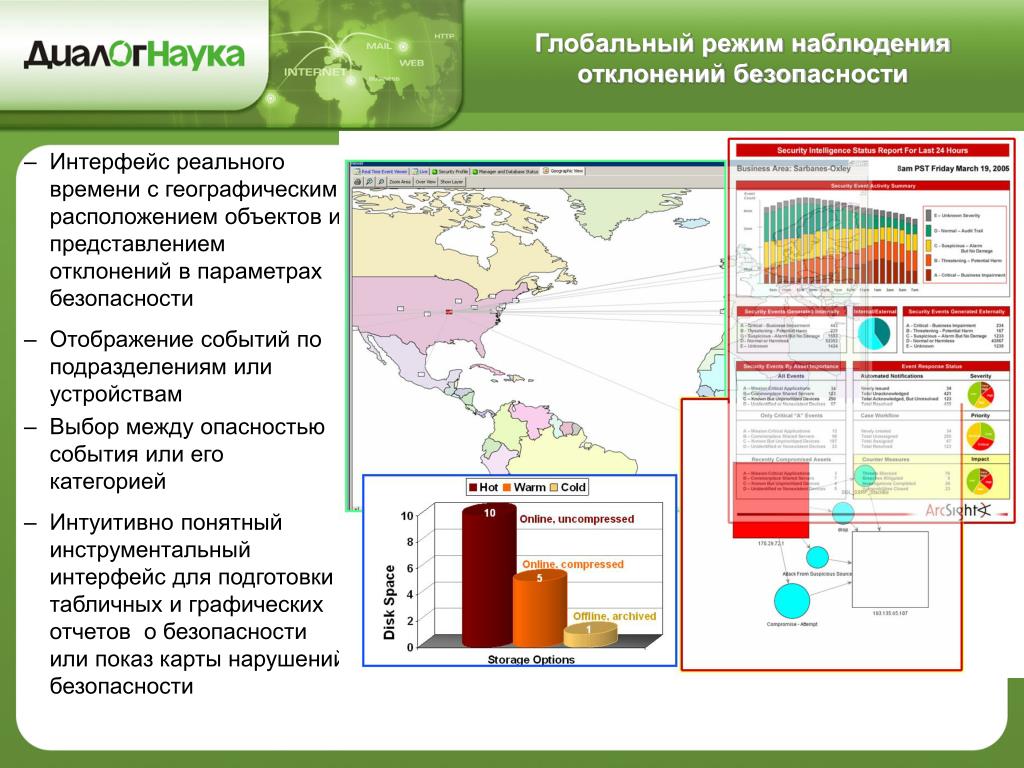Select the Geographic View tab
1024x768 pixels.
point(564,170)
